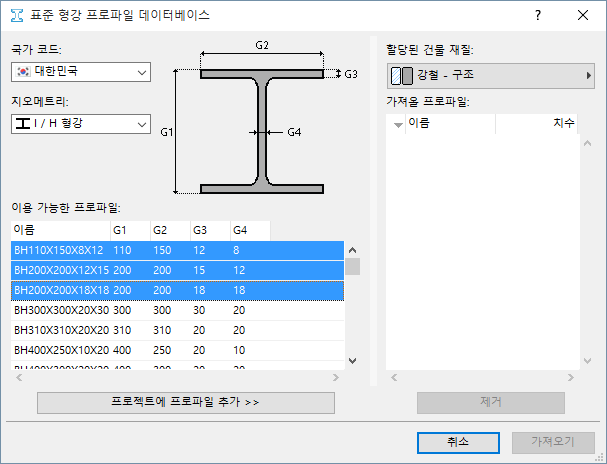Screen dimensions: 607x464
Task: Click the 치수 column header
Action: (537, 124)
